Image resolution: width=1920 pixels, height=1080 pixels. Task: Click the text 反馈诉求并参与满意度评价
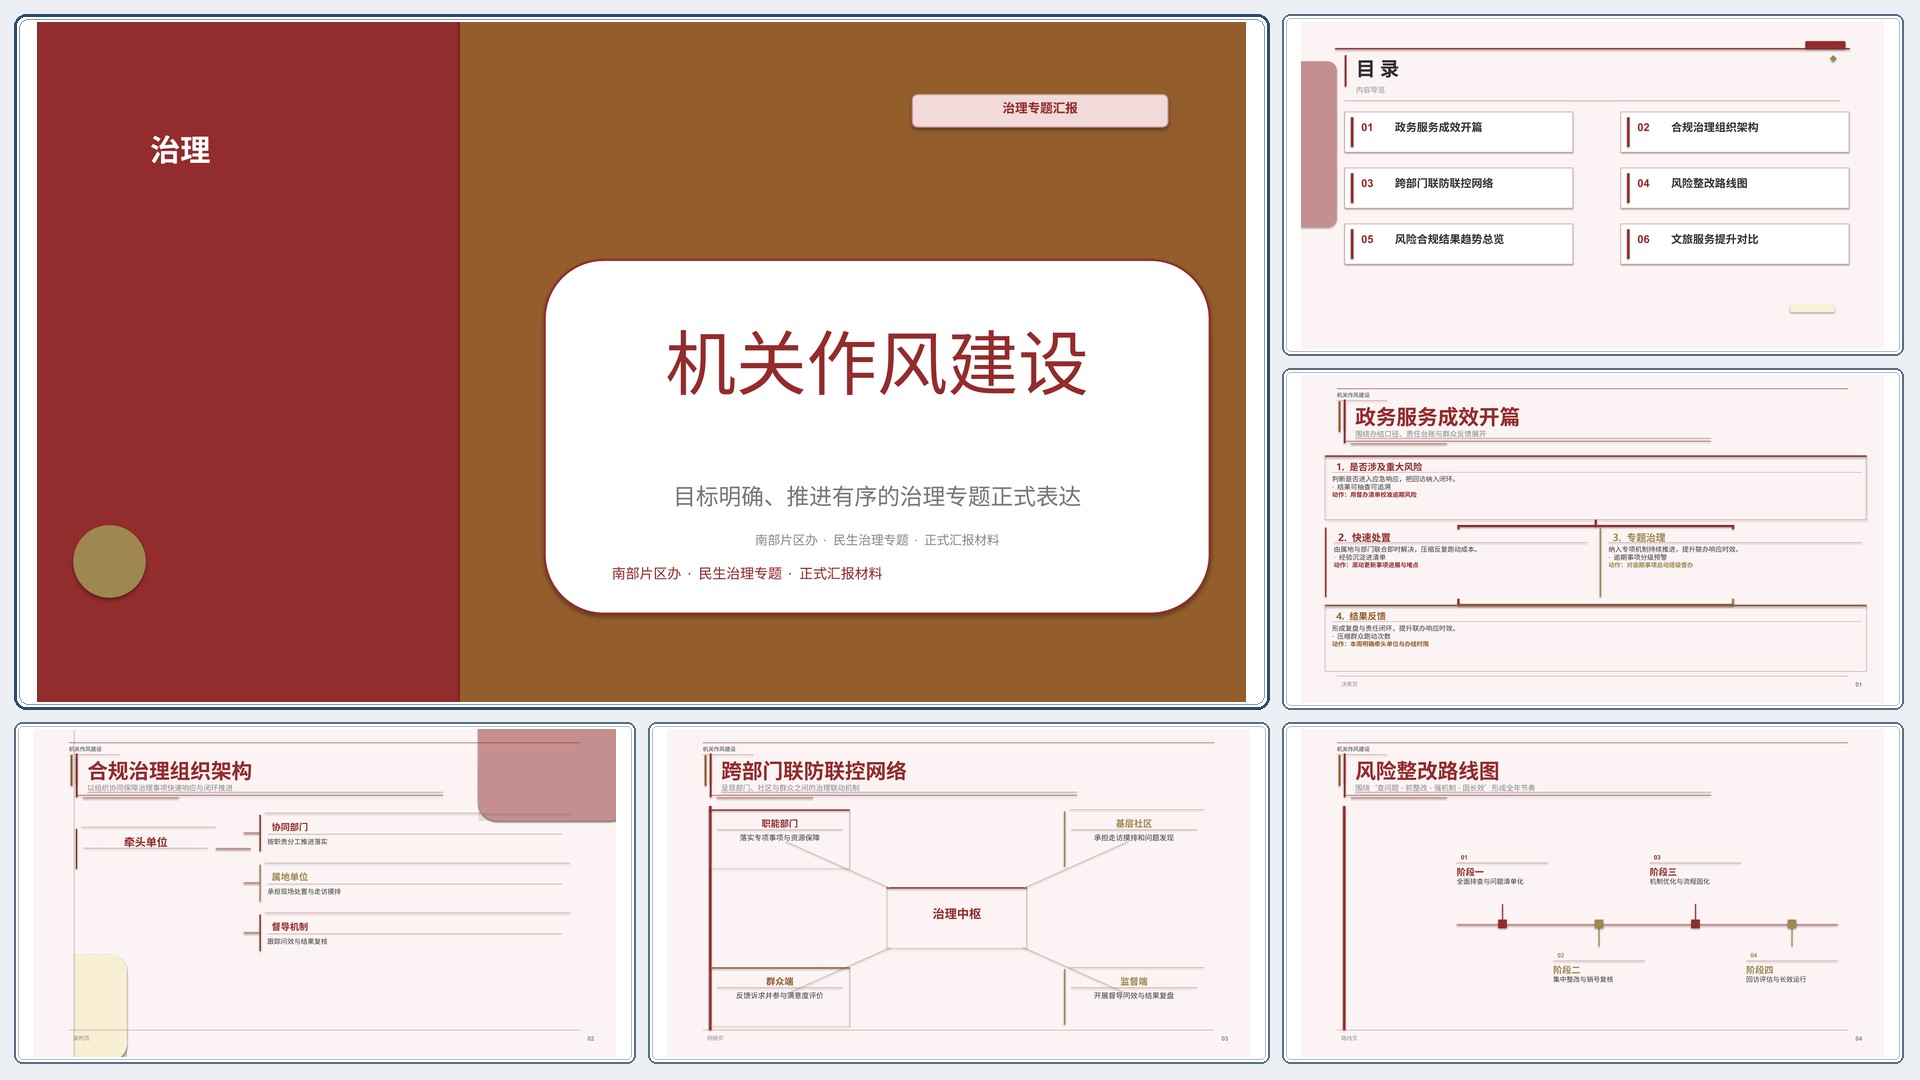pyautogui.click(x=780, y=996)
